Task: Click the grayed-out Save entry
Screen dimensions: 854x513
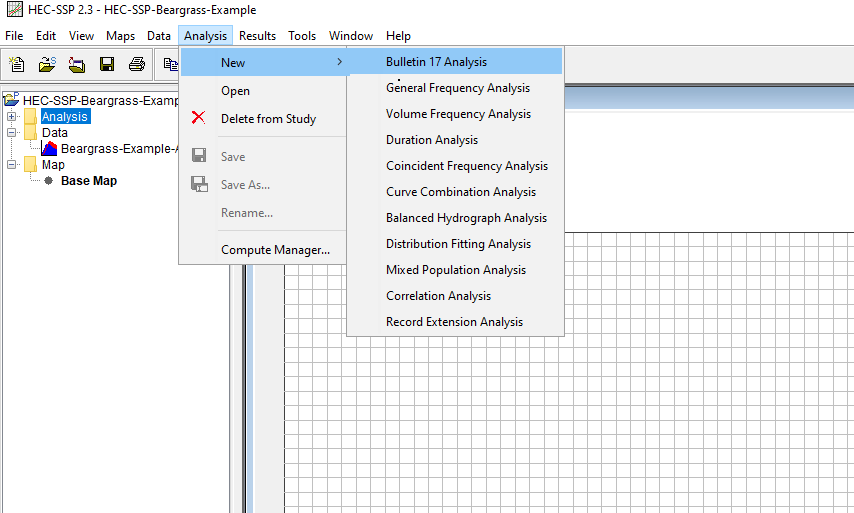Action: point(264,156)
